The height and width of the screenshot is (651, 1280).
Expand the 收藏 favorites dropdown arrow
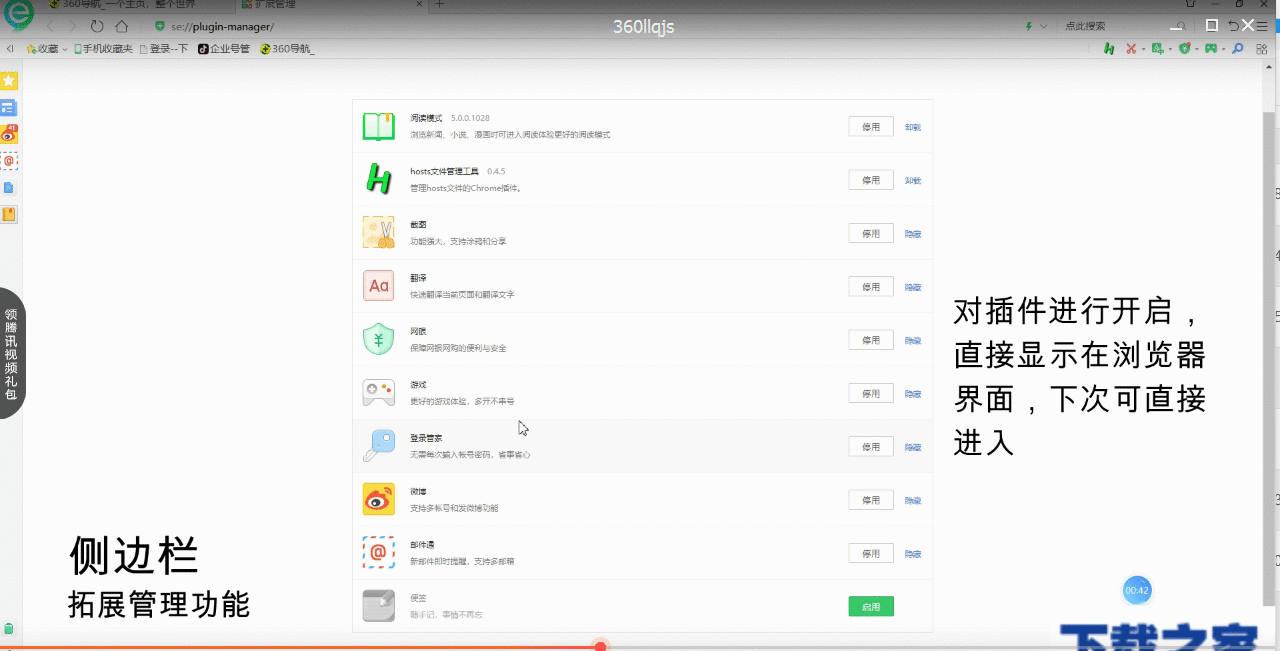tap(63, 47)
